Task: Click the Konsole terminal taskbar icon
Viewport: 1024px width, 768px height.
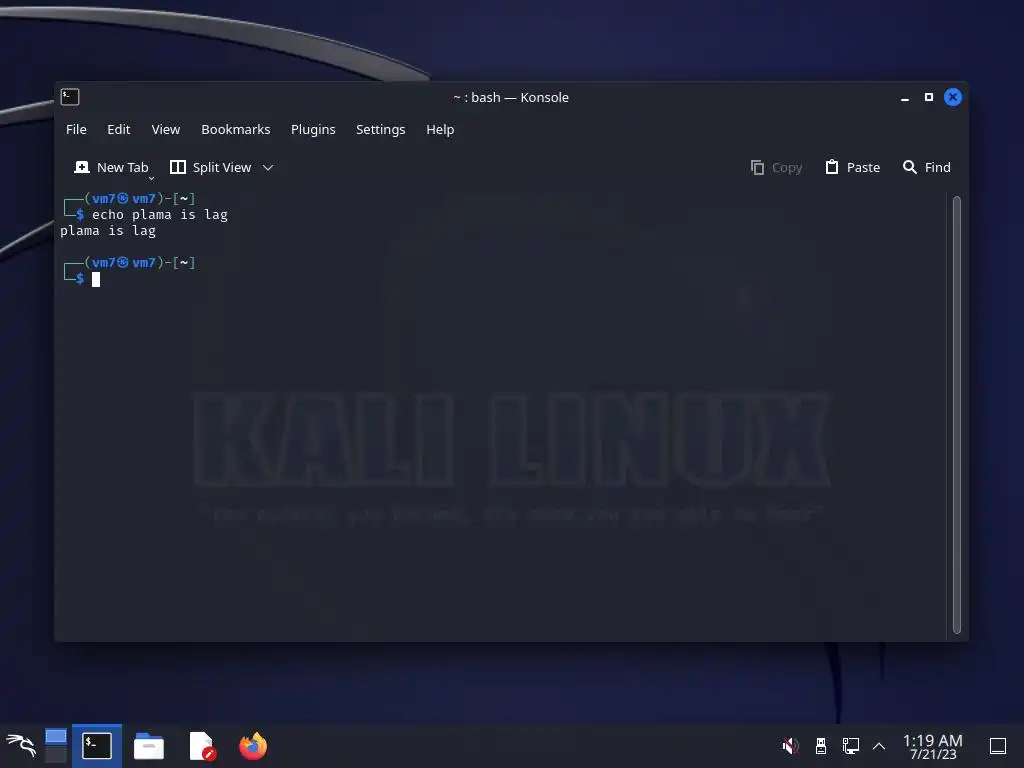Action: pyautogui.click(x=97, y=746)
